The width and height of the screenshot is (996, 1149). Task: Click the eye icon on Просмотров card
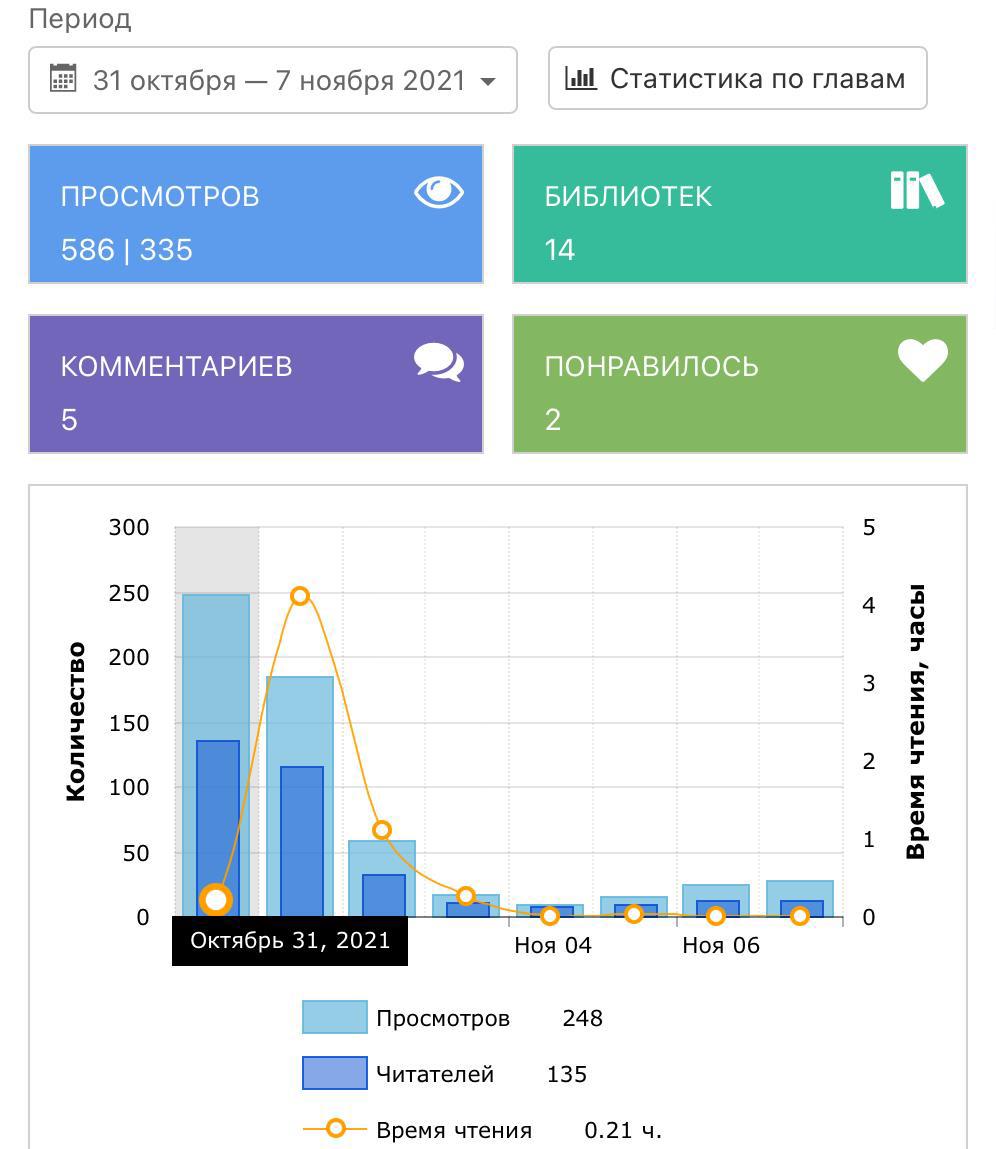coord(439,192)
